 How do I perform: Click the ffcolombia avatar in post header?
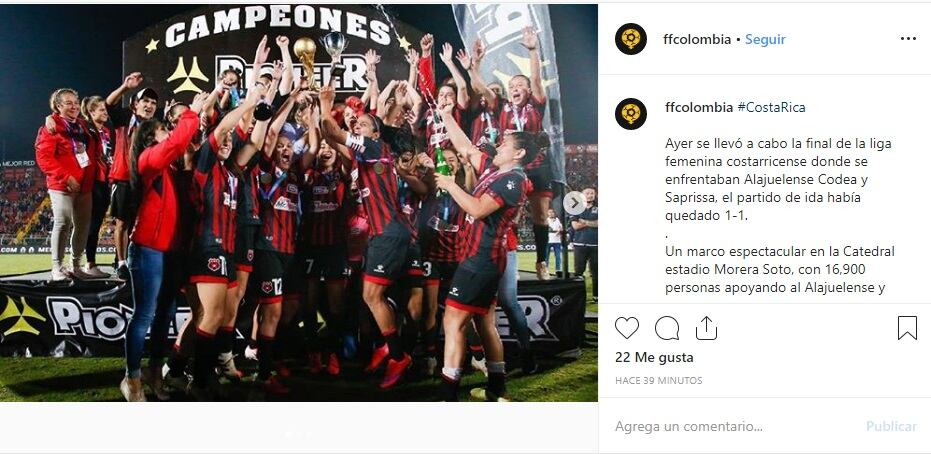tap(631, 39)
